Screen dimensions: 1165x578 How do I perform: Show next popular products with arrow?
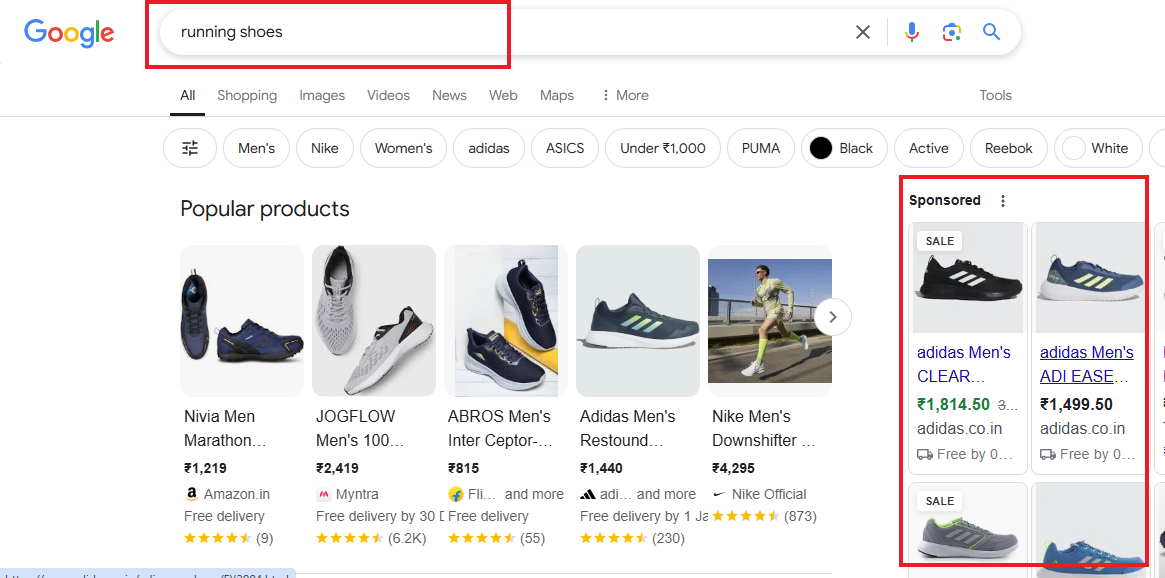[833, 317]
